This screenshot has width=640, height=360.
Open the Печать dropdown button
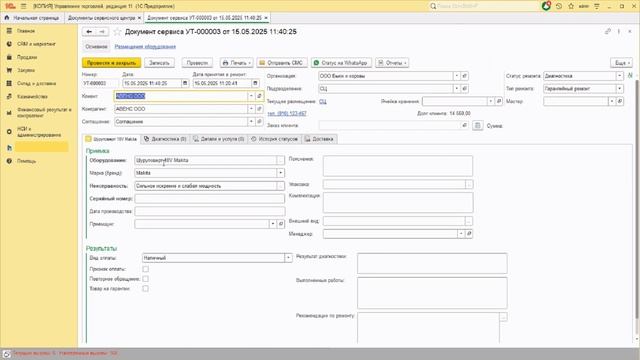pyautogui.click(x=236, y=63)
